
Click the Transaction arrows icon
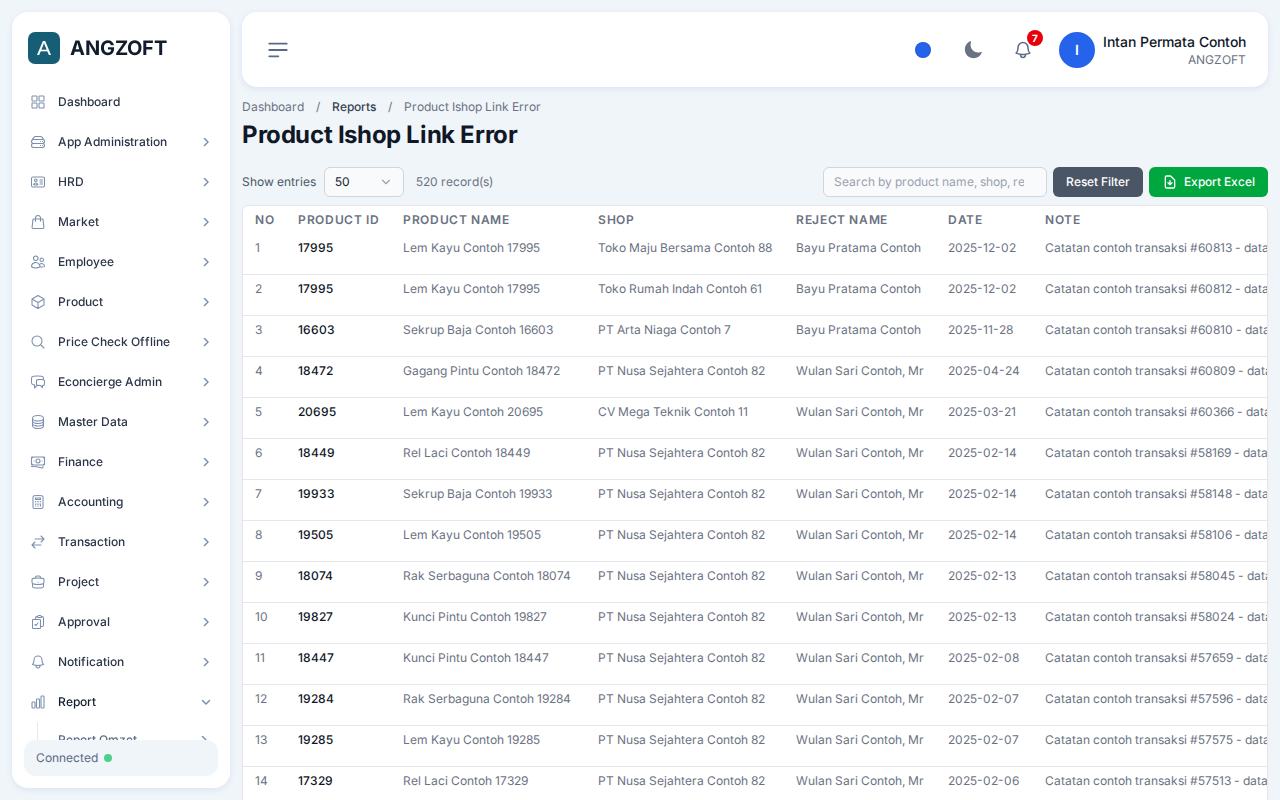[38, 542]
